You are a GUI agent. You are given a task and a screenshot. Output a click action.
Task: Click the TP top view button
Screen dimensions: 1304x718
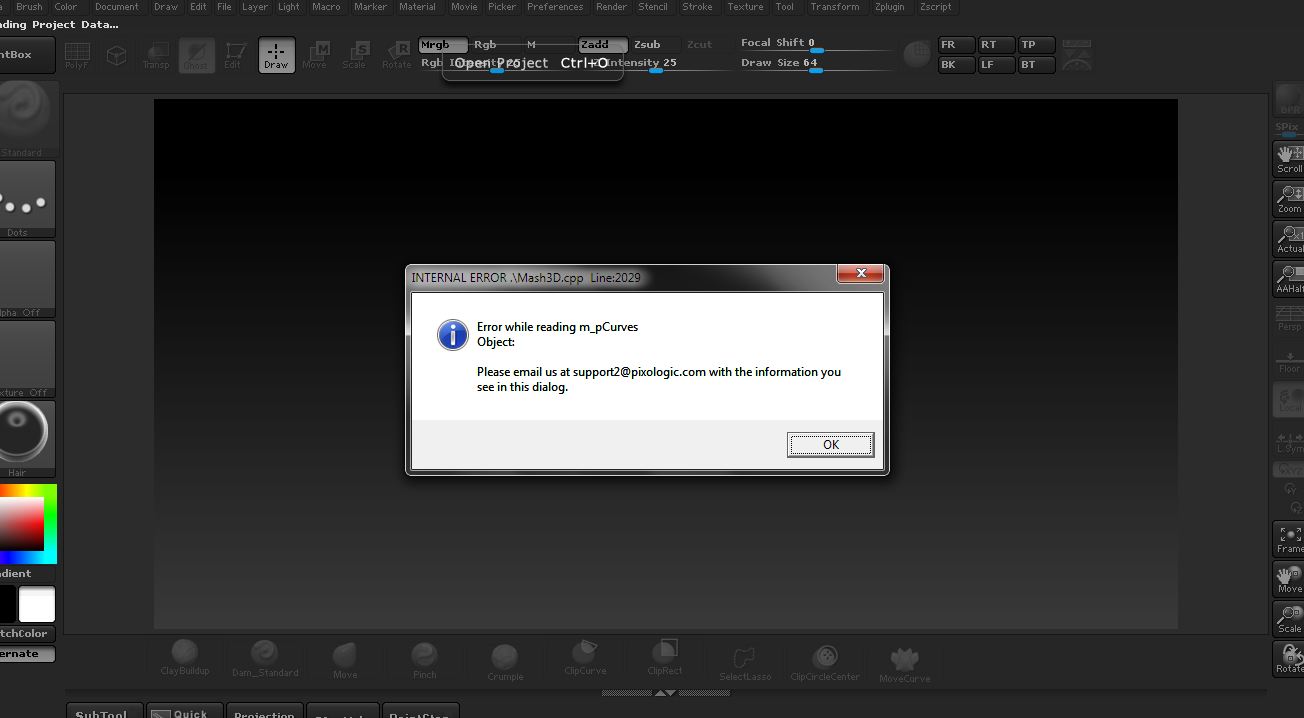click(1036, 45)
